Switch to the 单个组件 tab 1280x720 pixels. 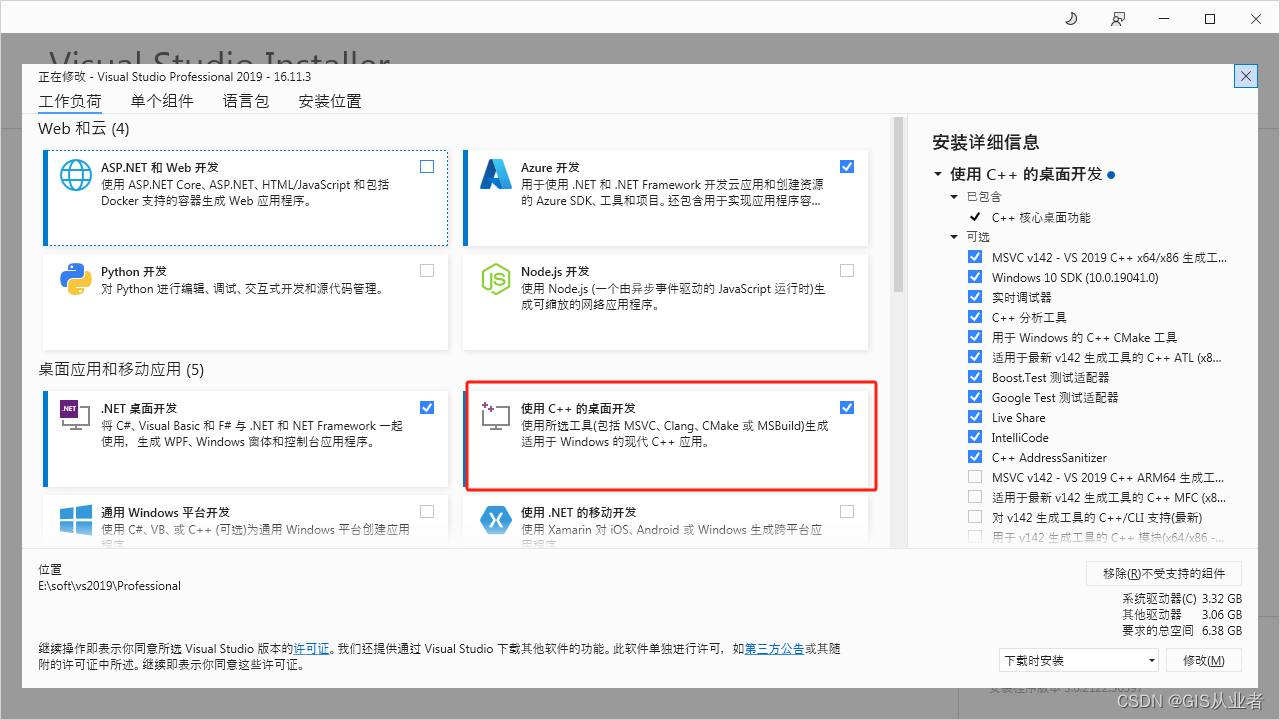[162, 101]
